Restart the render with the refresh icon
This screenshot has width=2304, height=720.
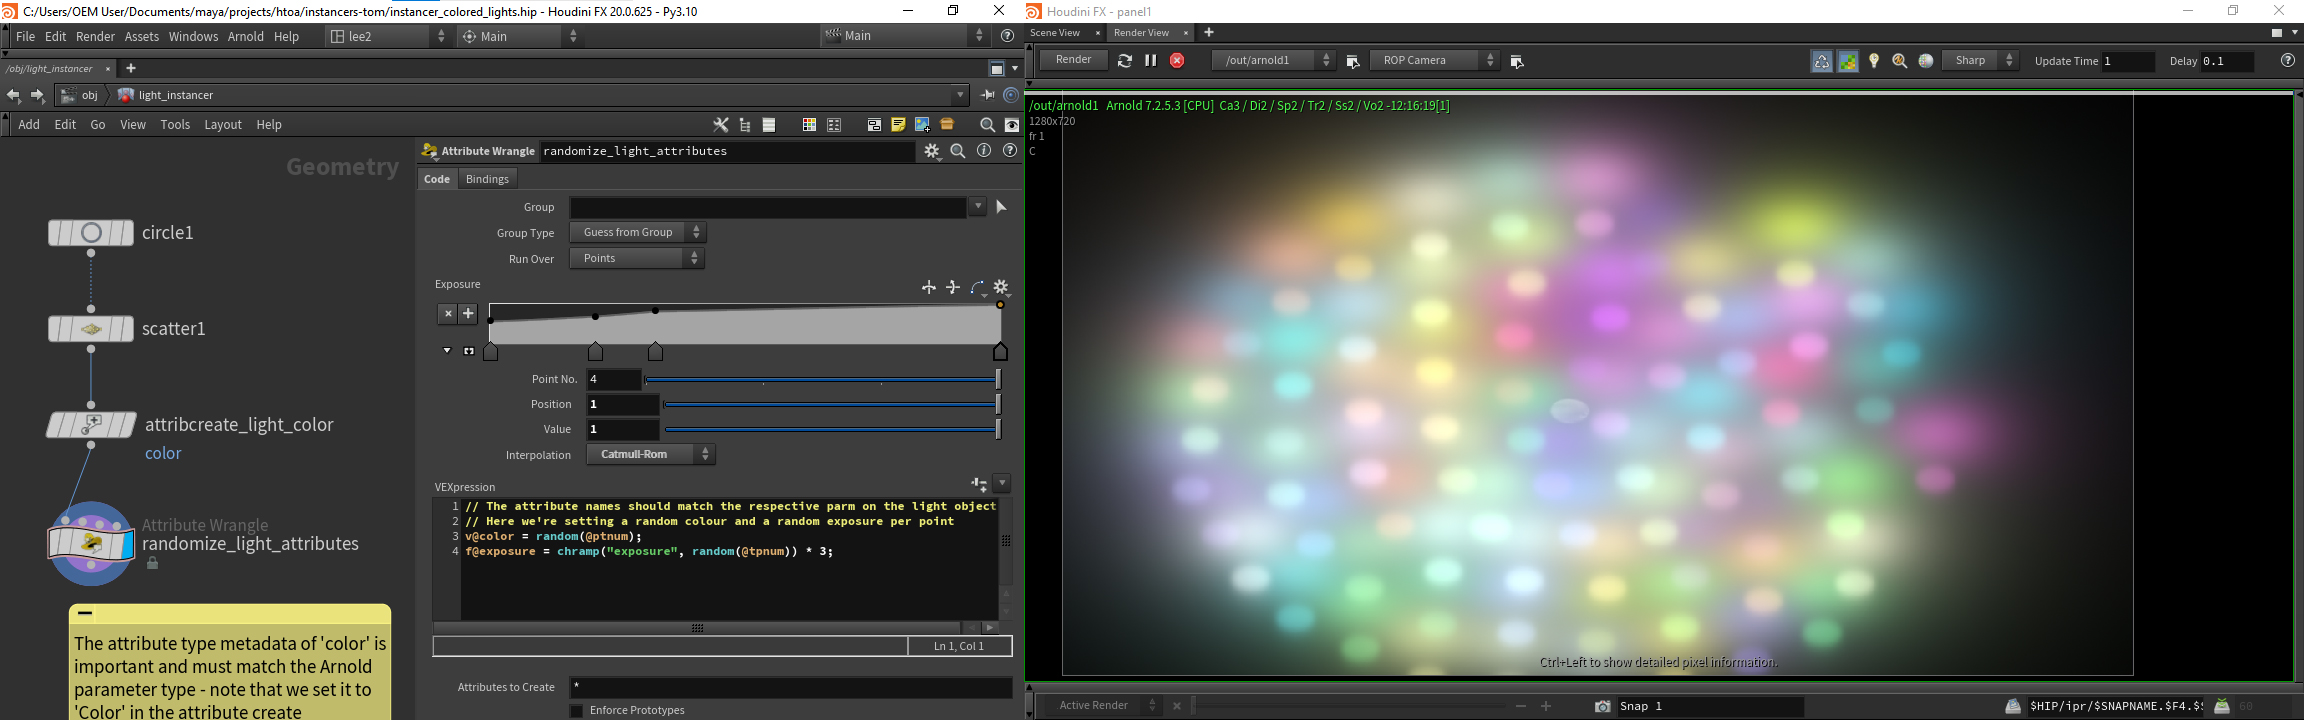coord(1125,61)
